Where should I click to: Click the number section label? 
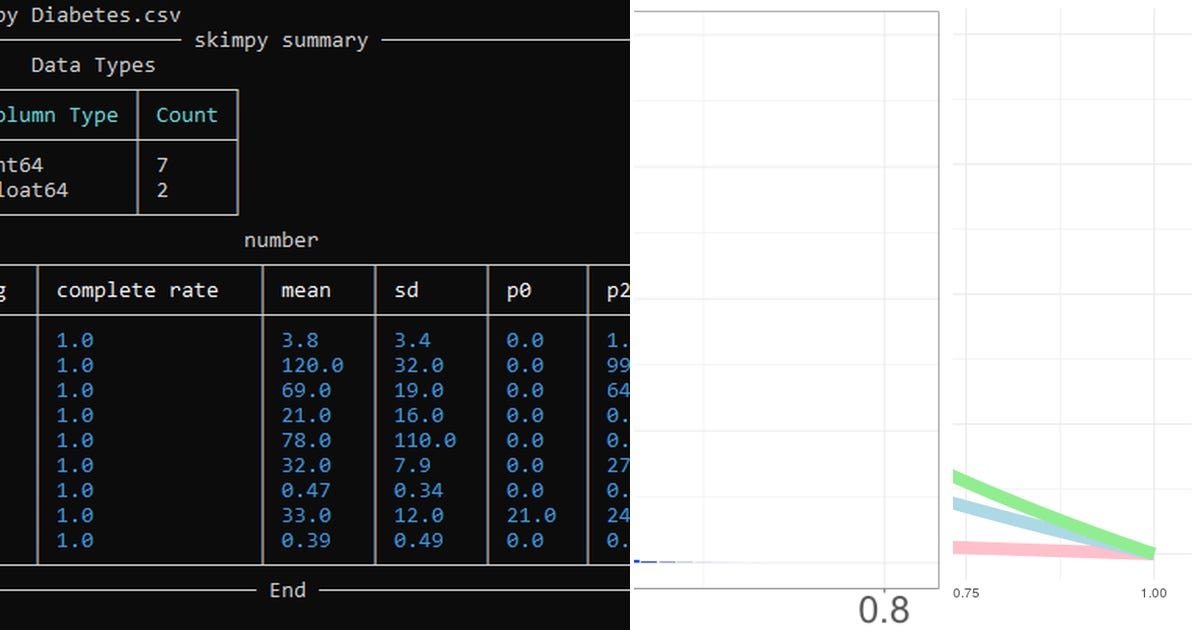280,240
